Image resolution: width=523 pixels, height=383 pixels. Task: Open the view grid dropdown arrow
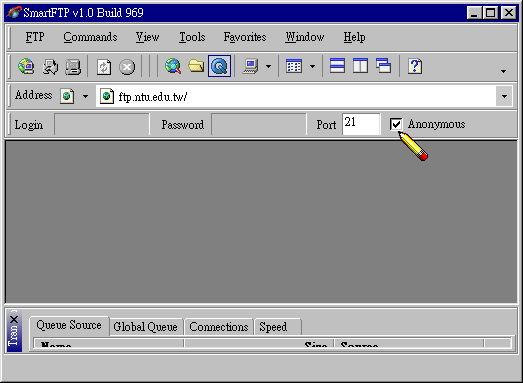tap(312, 66)
